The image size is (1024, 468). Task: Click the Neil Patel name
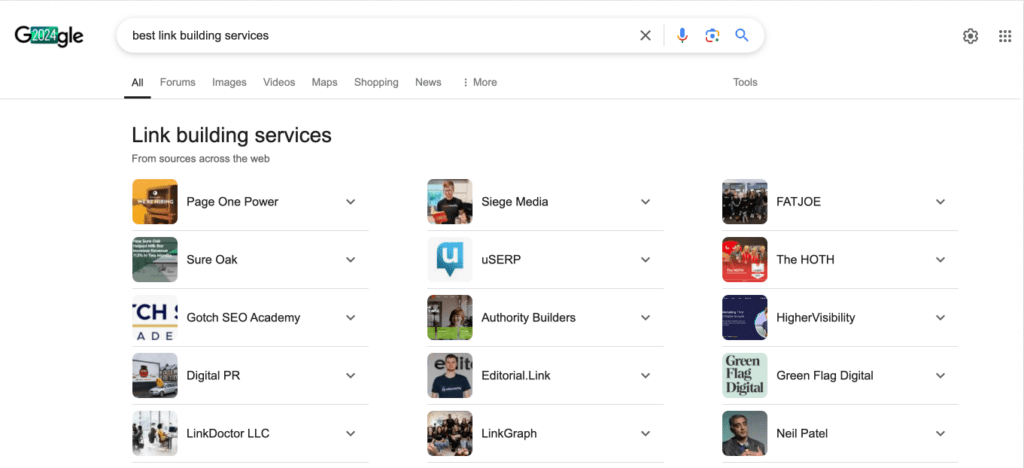click(802, 433)
